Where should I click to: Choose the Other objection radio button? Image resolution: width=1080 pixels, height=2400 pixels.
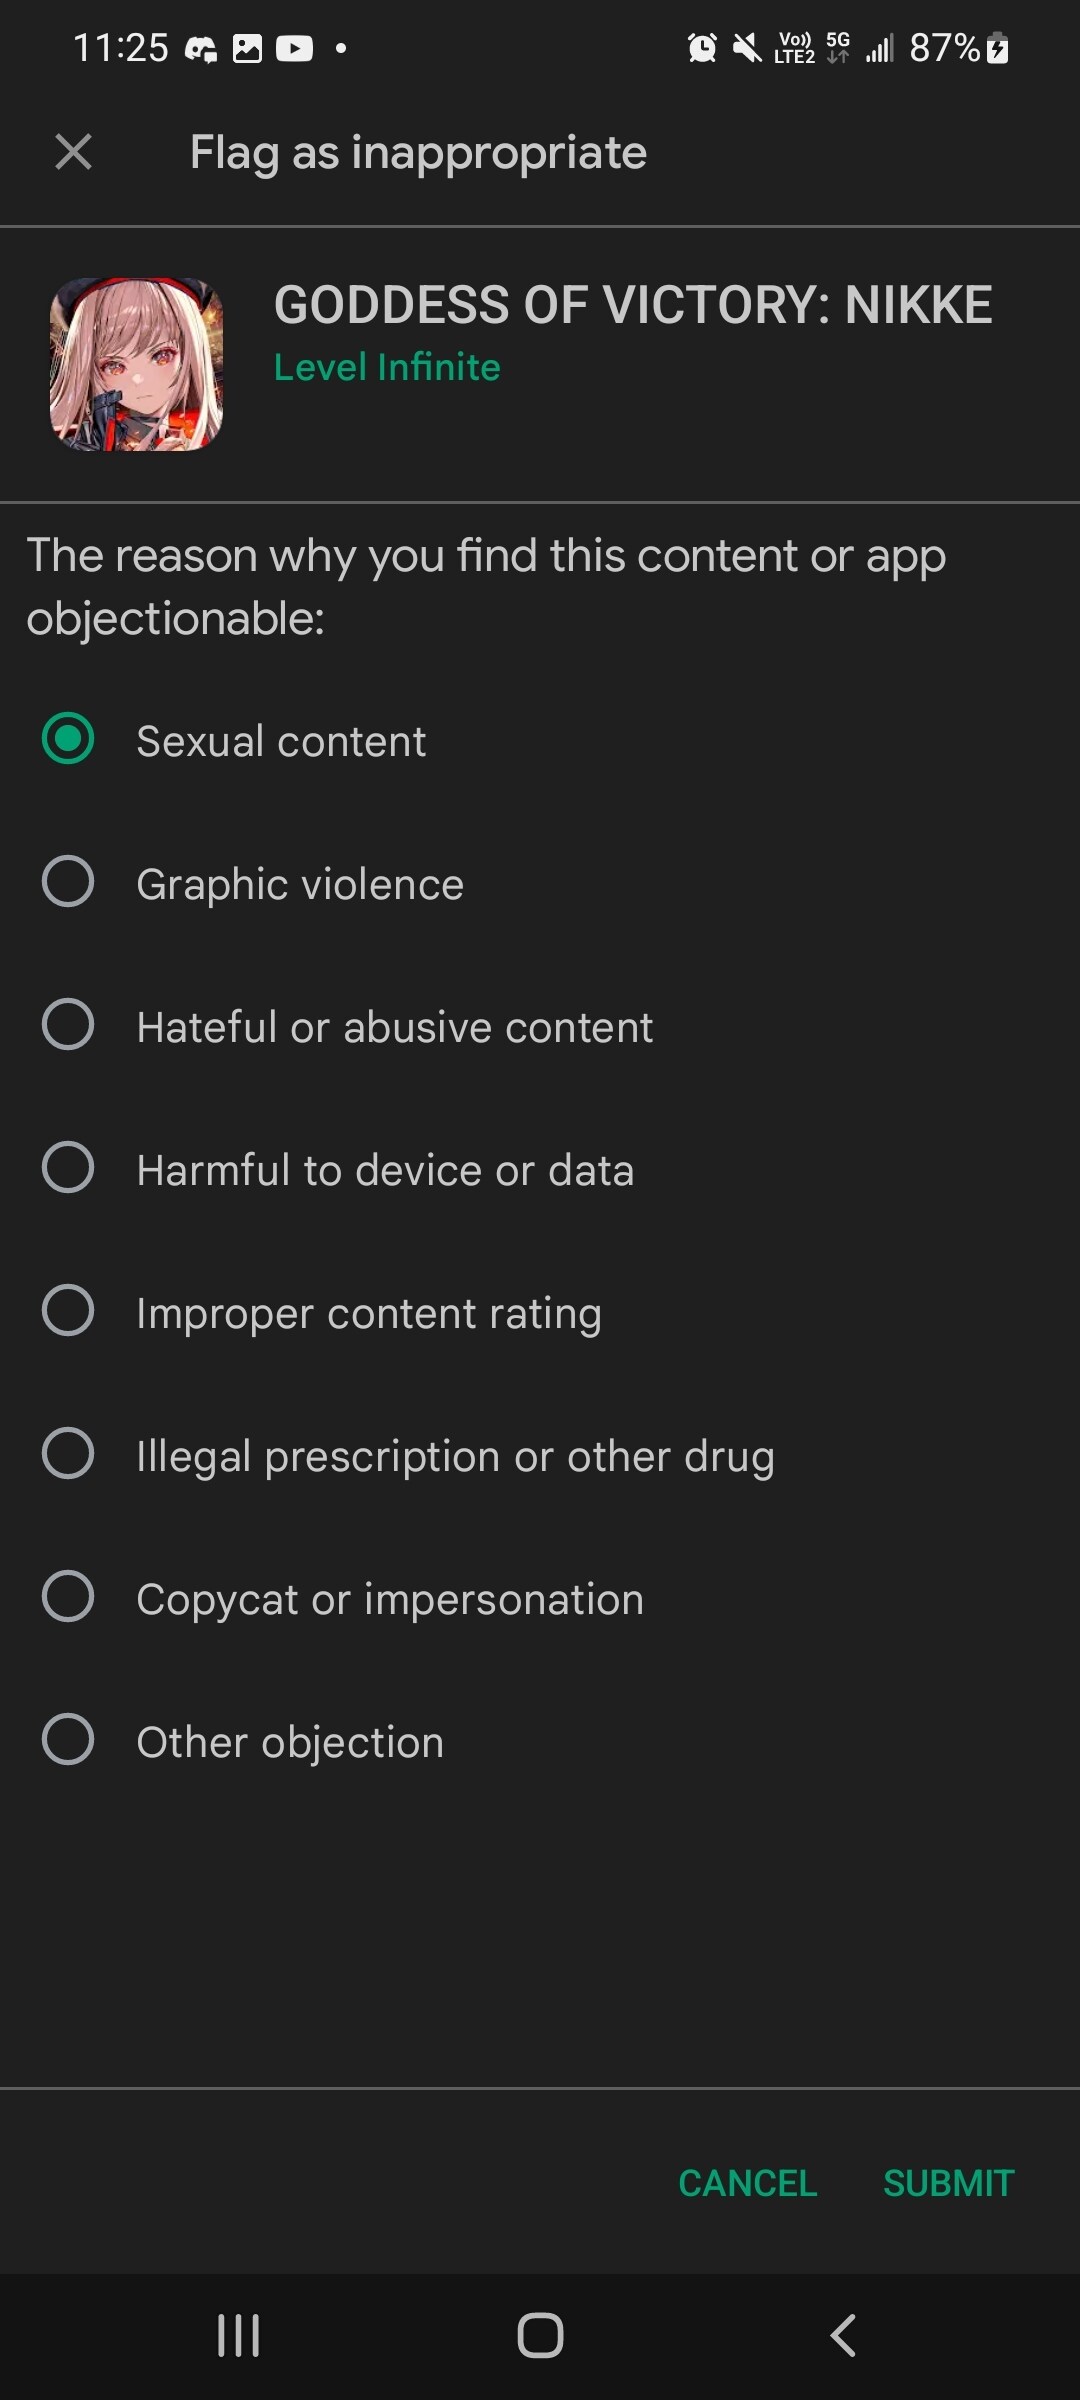pyautogui.click(x=68, y=1740)
